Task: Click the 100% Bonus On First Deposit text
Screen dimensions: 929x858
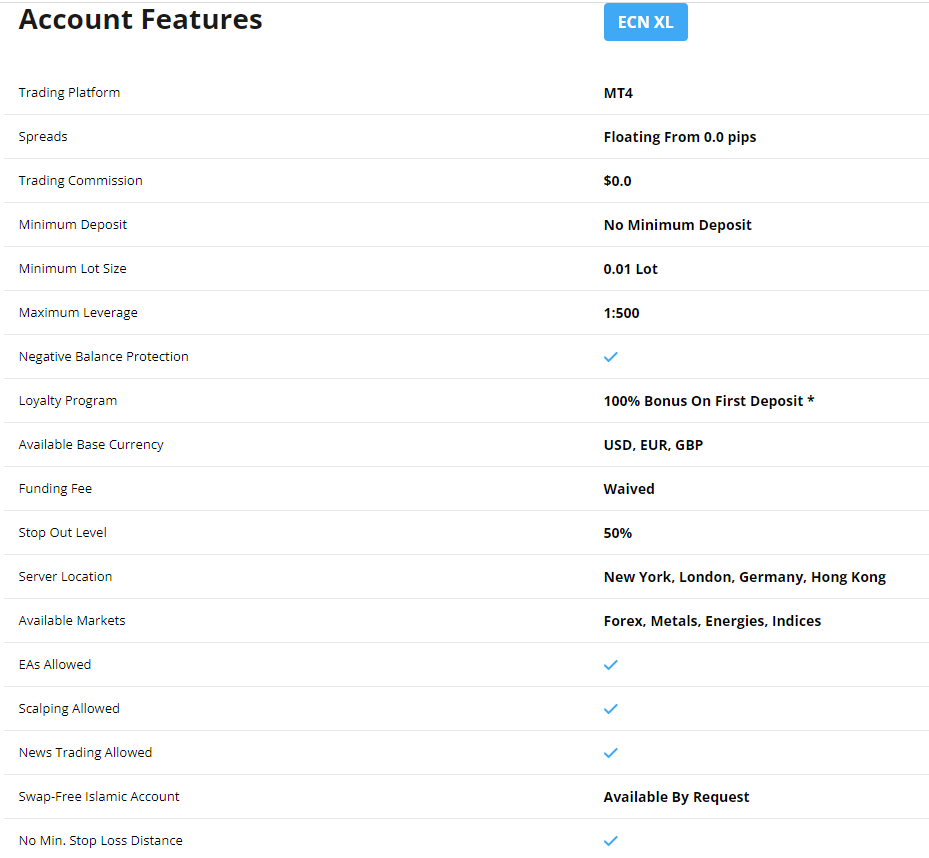Action: pyautogui.click(x=708, y=401)
